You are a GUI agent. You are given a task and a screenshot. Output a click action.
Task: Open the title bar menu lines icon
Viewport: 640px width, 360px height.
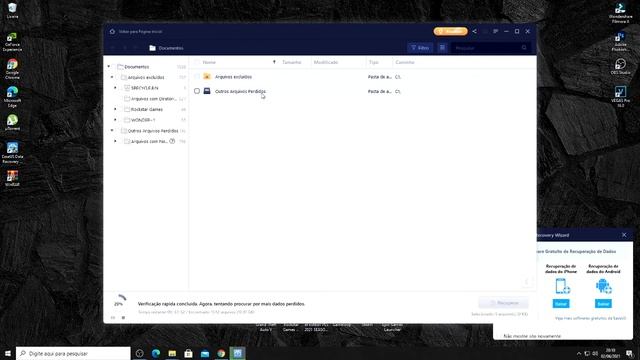496,31
